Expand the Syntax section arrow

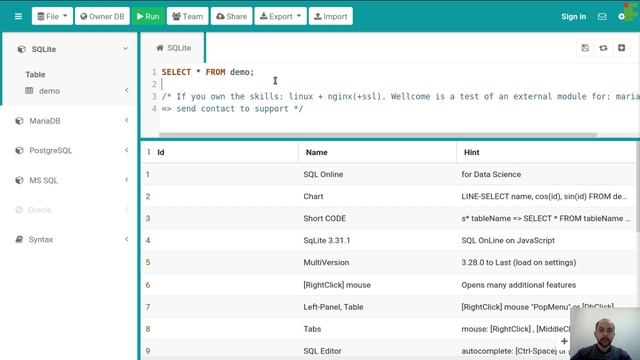(127, 239)
